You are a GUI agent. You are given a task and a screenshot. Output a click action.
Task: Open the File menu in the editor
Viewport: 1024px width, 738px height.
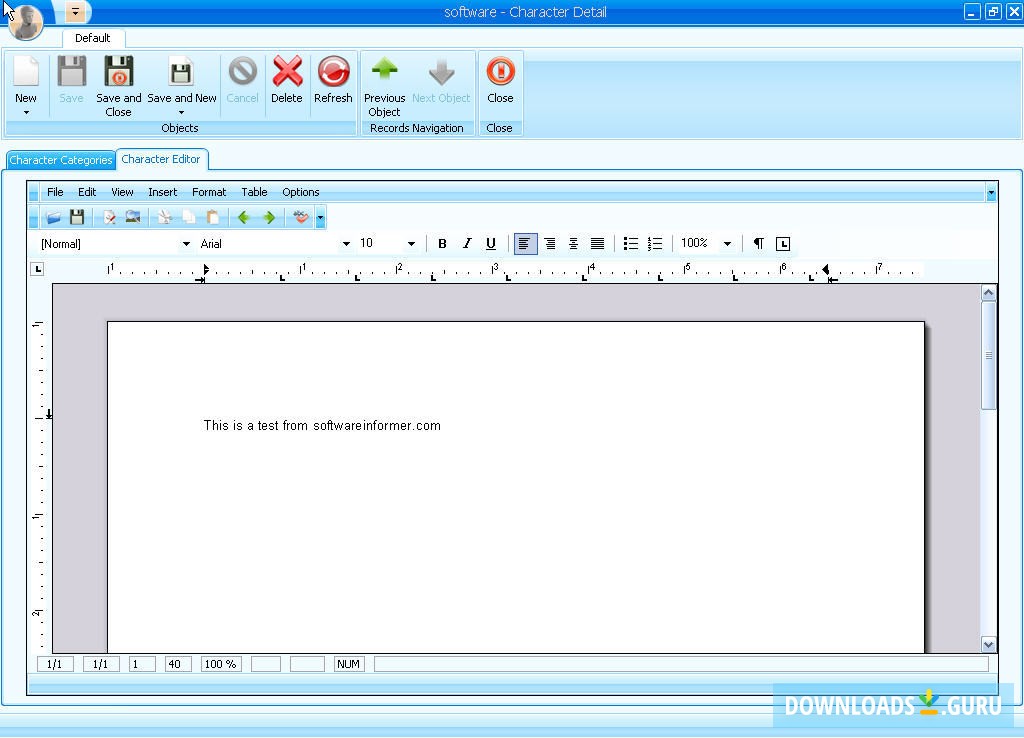55,192
